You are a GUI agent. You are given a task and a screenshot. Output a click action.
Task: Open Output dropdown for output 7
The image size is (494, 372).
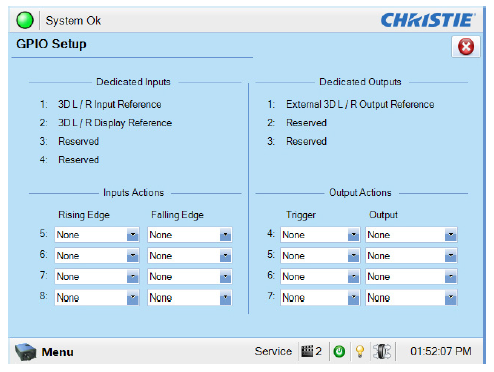(x=411, y=297)
